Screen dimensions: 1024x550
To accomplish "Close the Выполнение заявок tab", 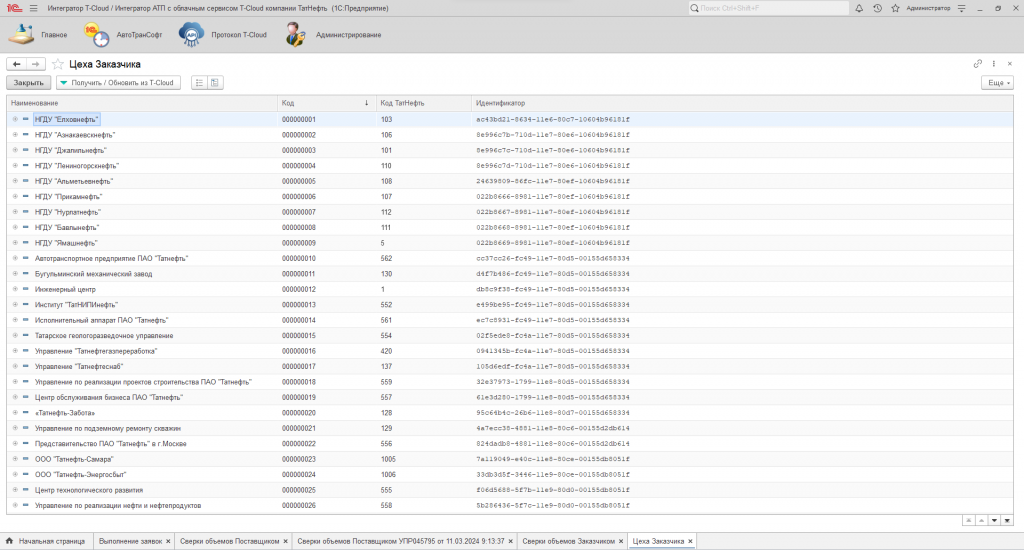I will (x=168, y=541).
